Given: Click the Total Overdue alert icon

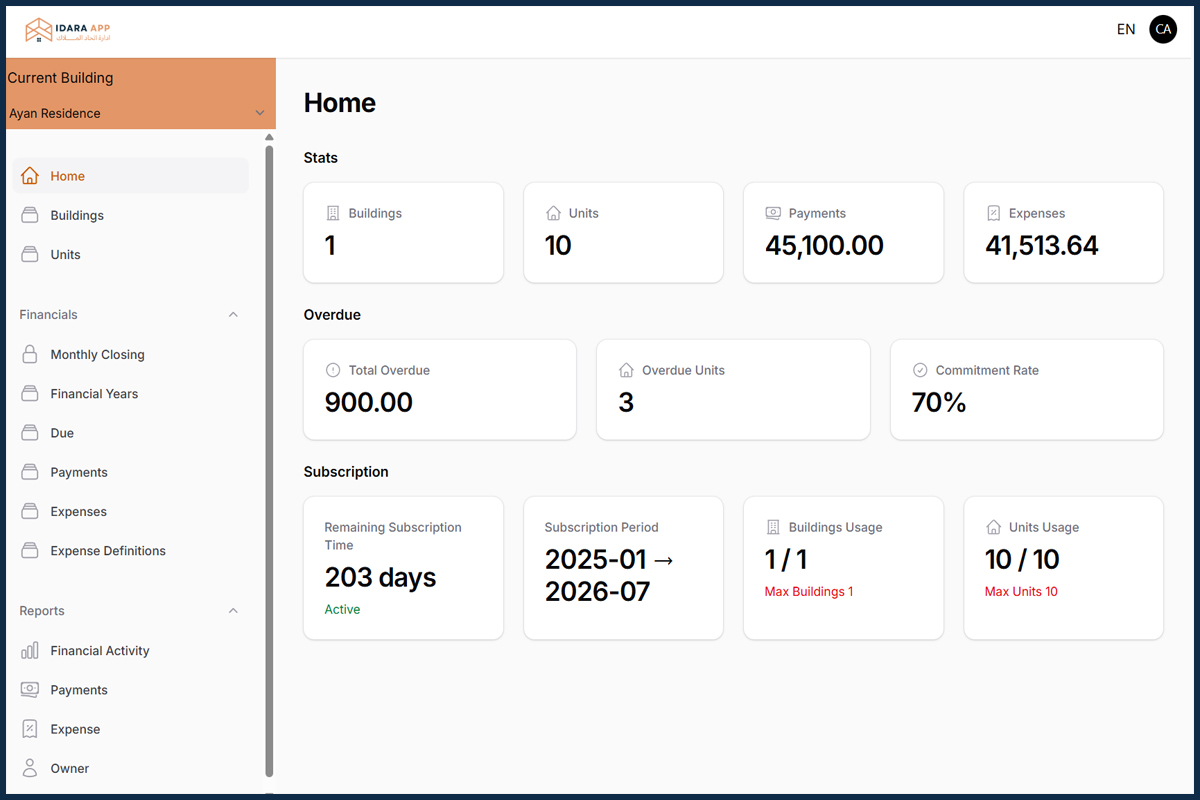Looking at the screenshot, I should [333, 370].
